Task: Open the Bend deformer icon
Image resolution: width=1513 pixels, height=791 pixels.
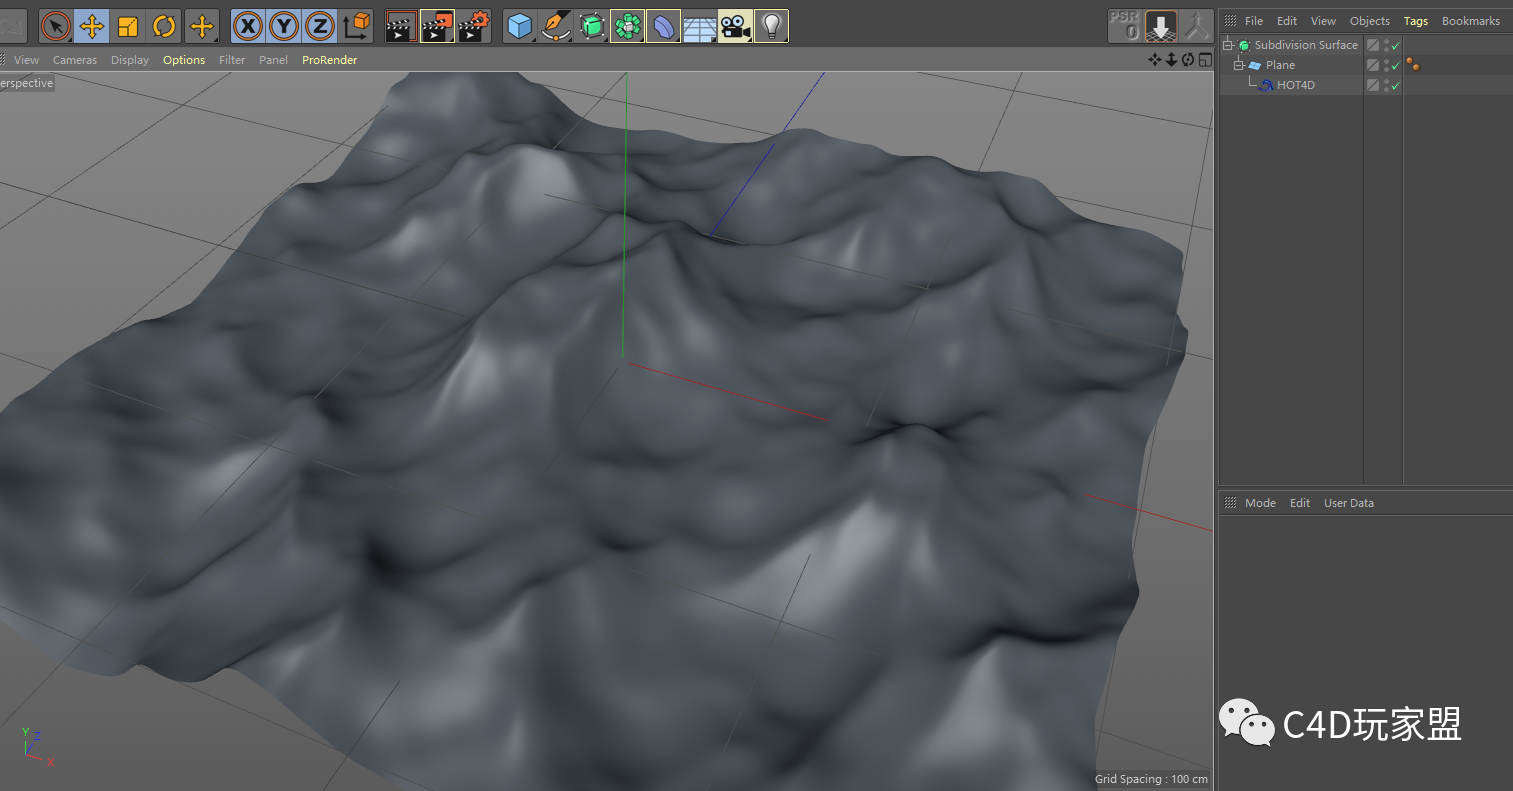Action: [x=664, y=26]
